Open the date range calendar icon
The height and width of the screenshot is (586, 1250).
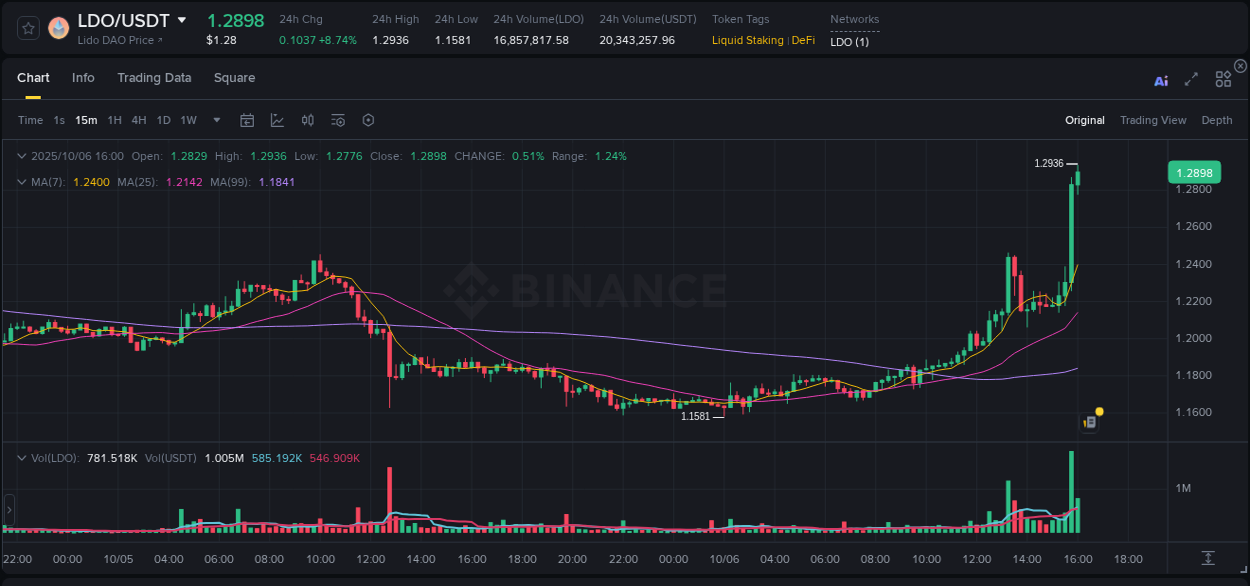(247, 120)
